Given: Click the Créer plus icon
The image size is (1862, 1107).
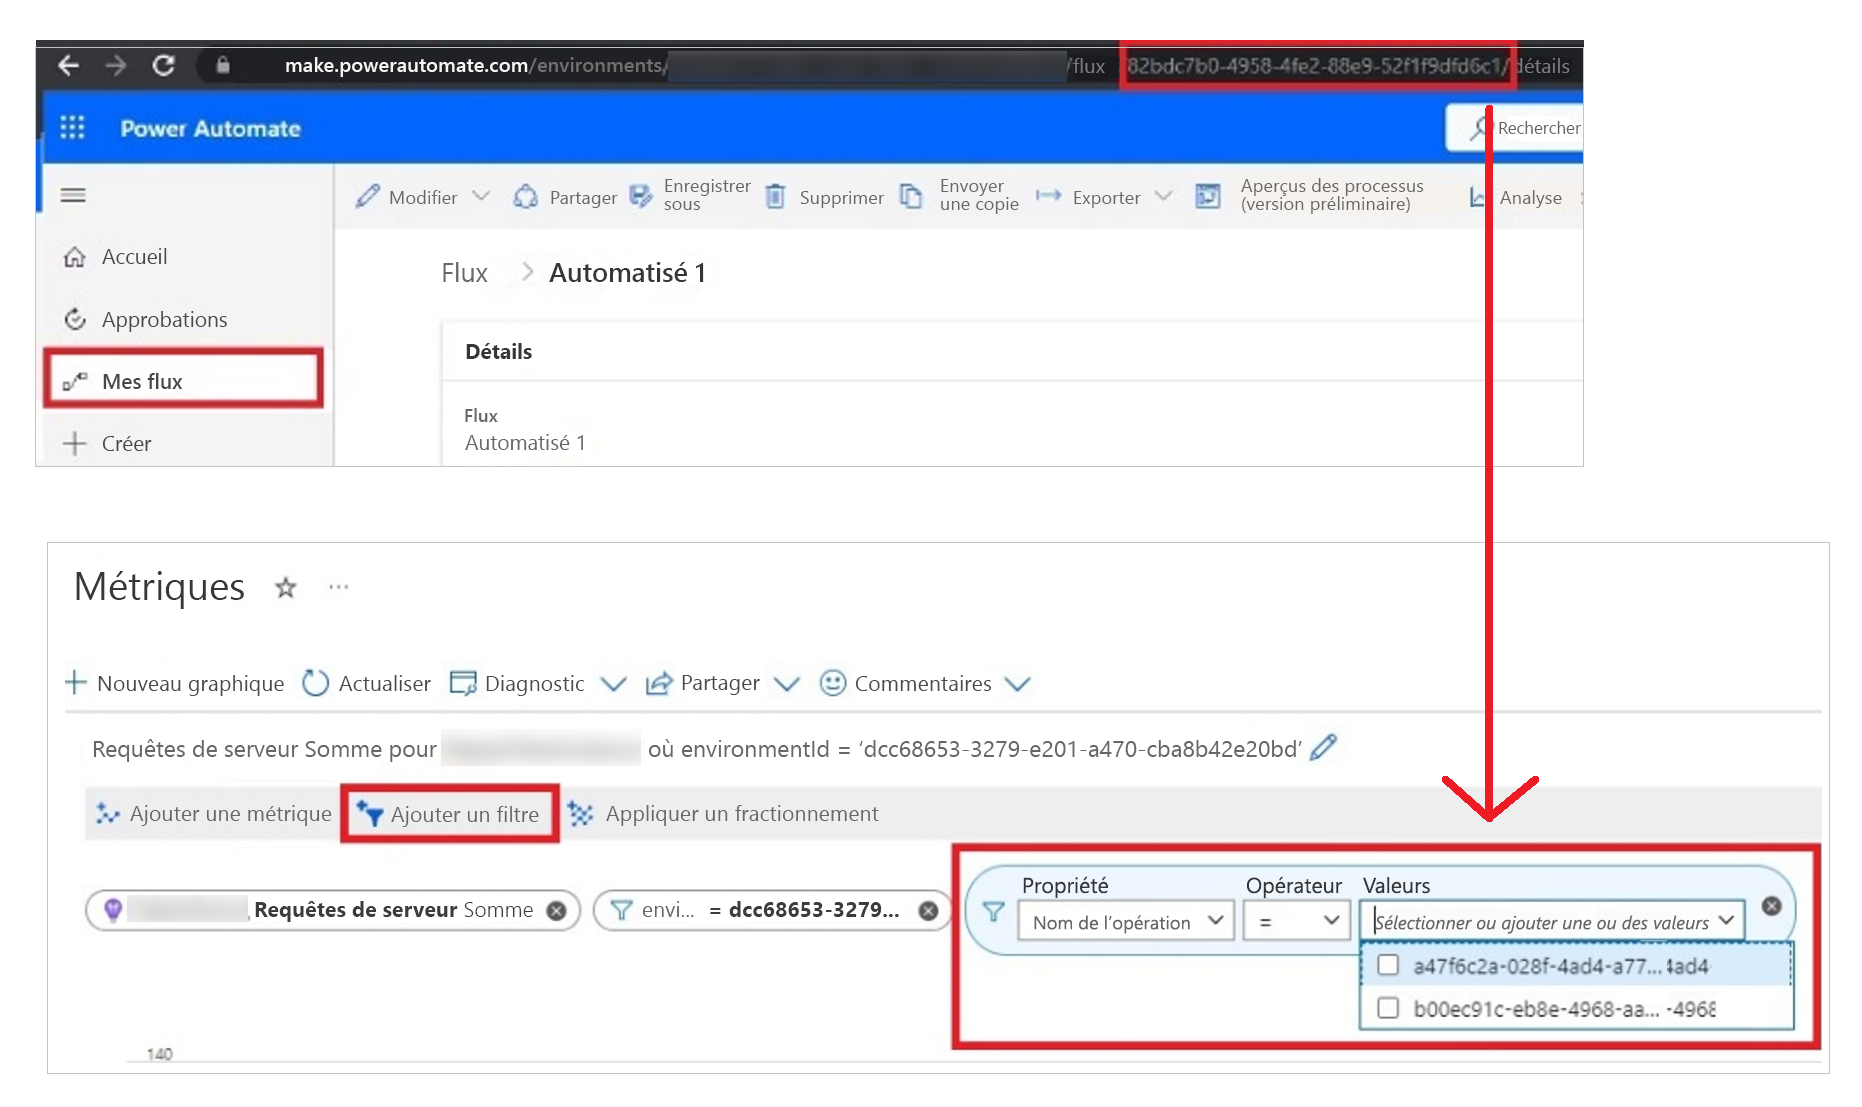Looking at the screenshot, I should coord(74,443).
